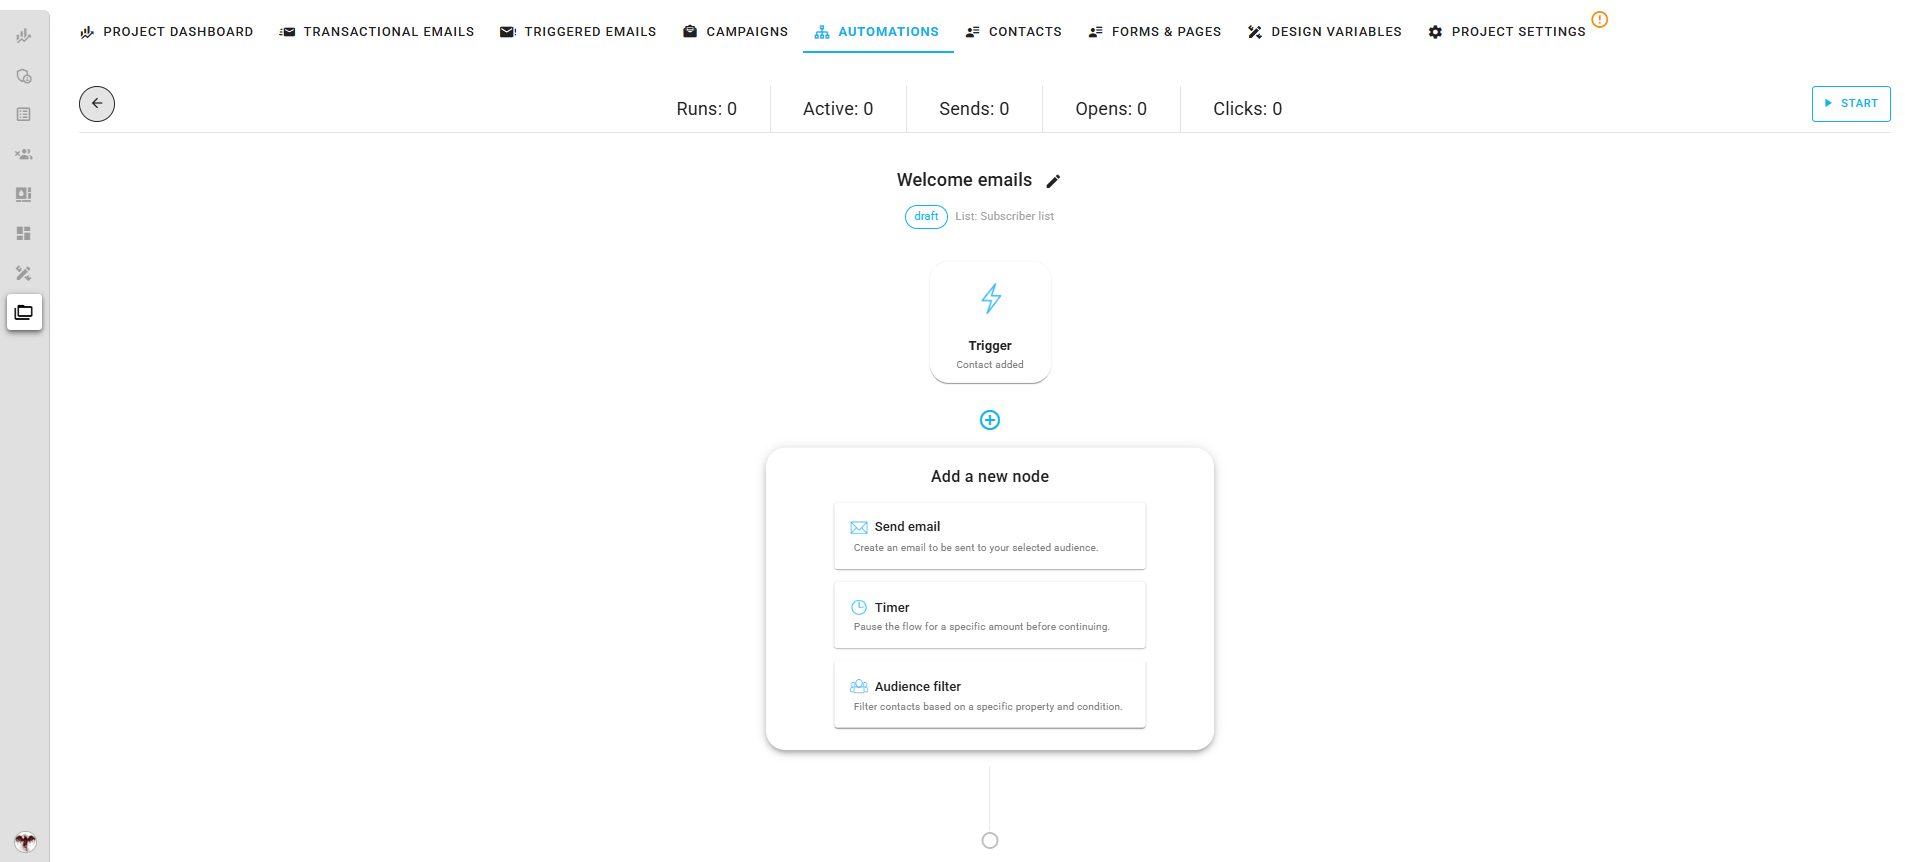This screenshot has width=1905, height=862.
Task: Click the draft status badge
Action: pos(926,217)
